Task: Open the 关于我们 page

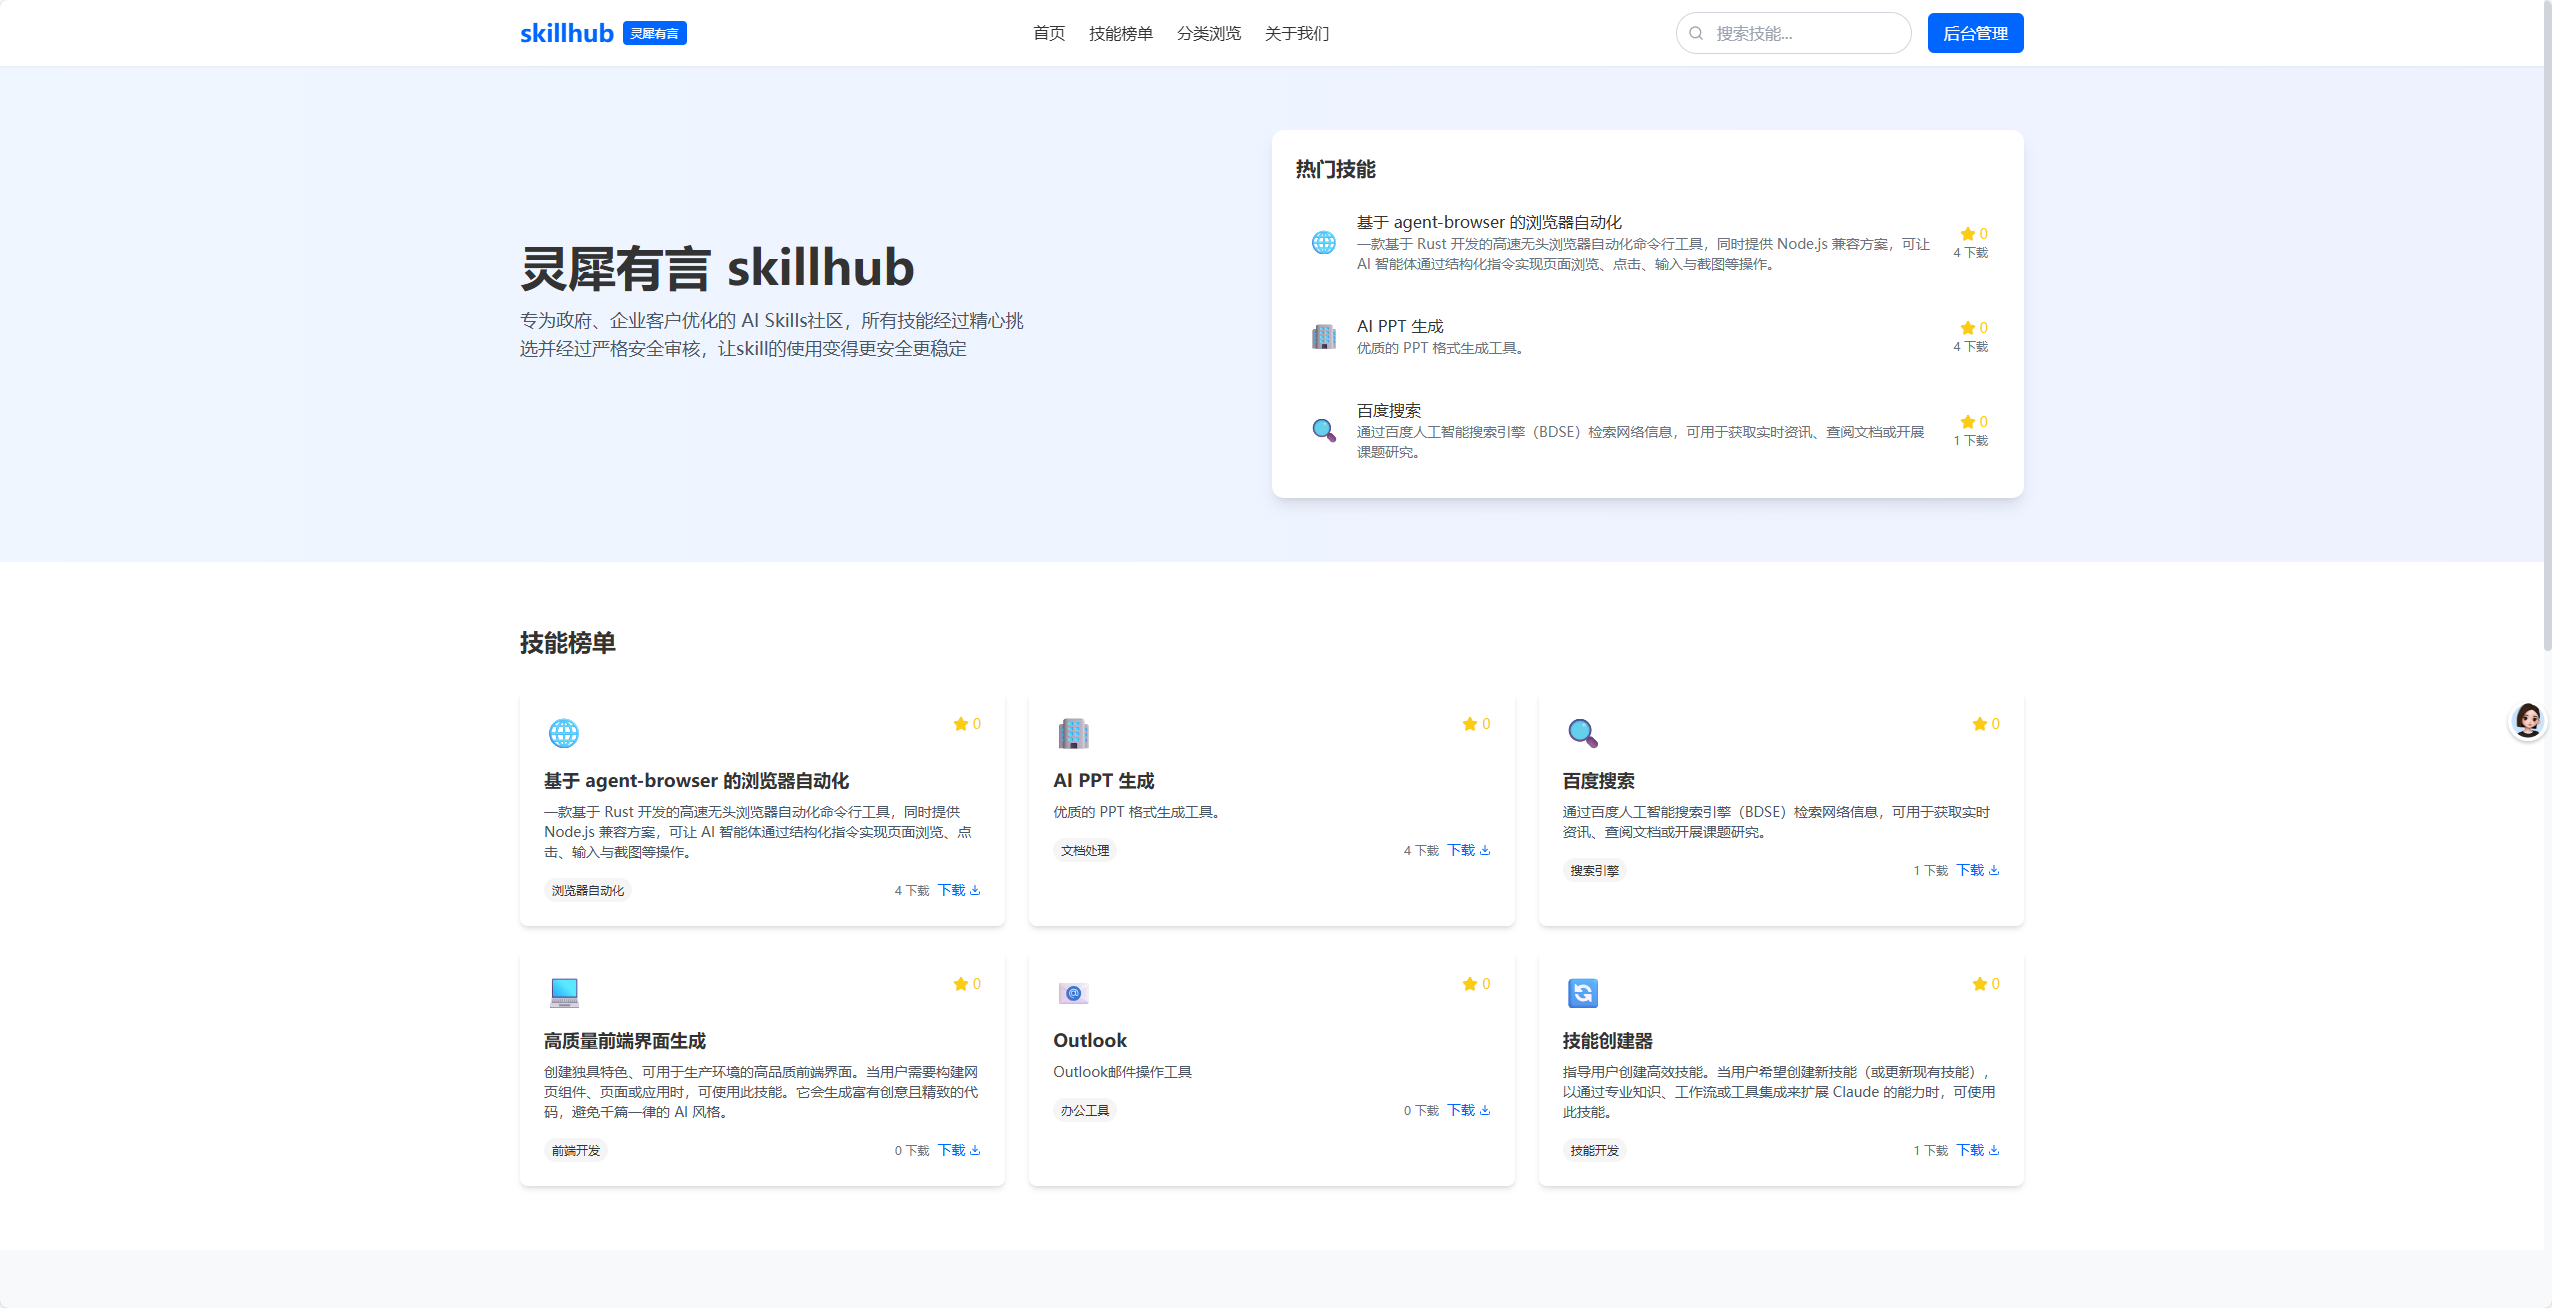Action: pyautogui.click(x=1296, y=33)
